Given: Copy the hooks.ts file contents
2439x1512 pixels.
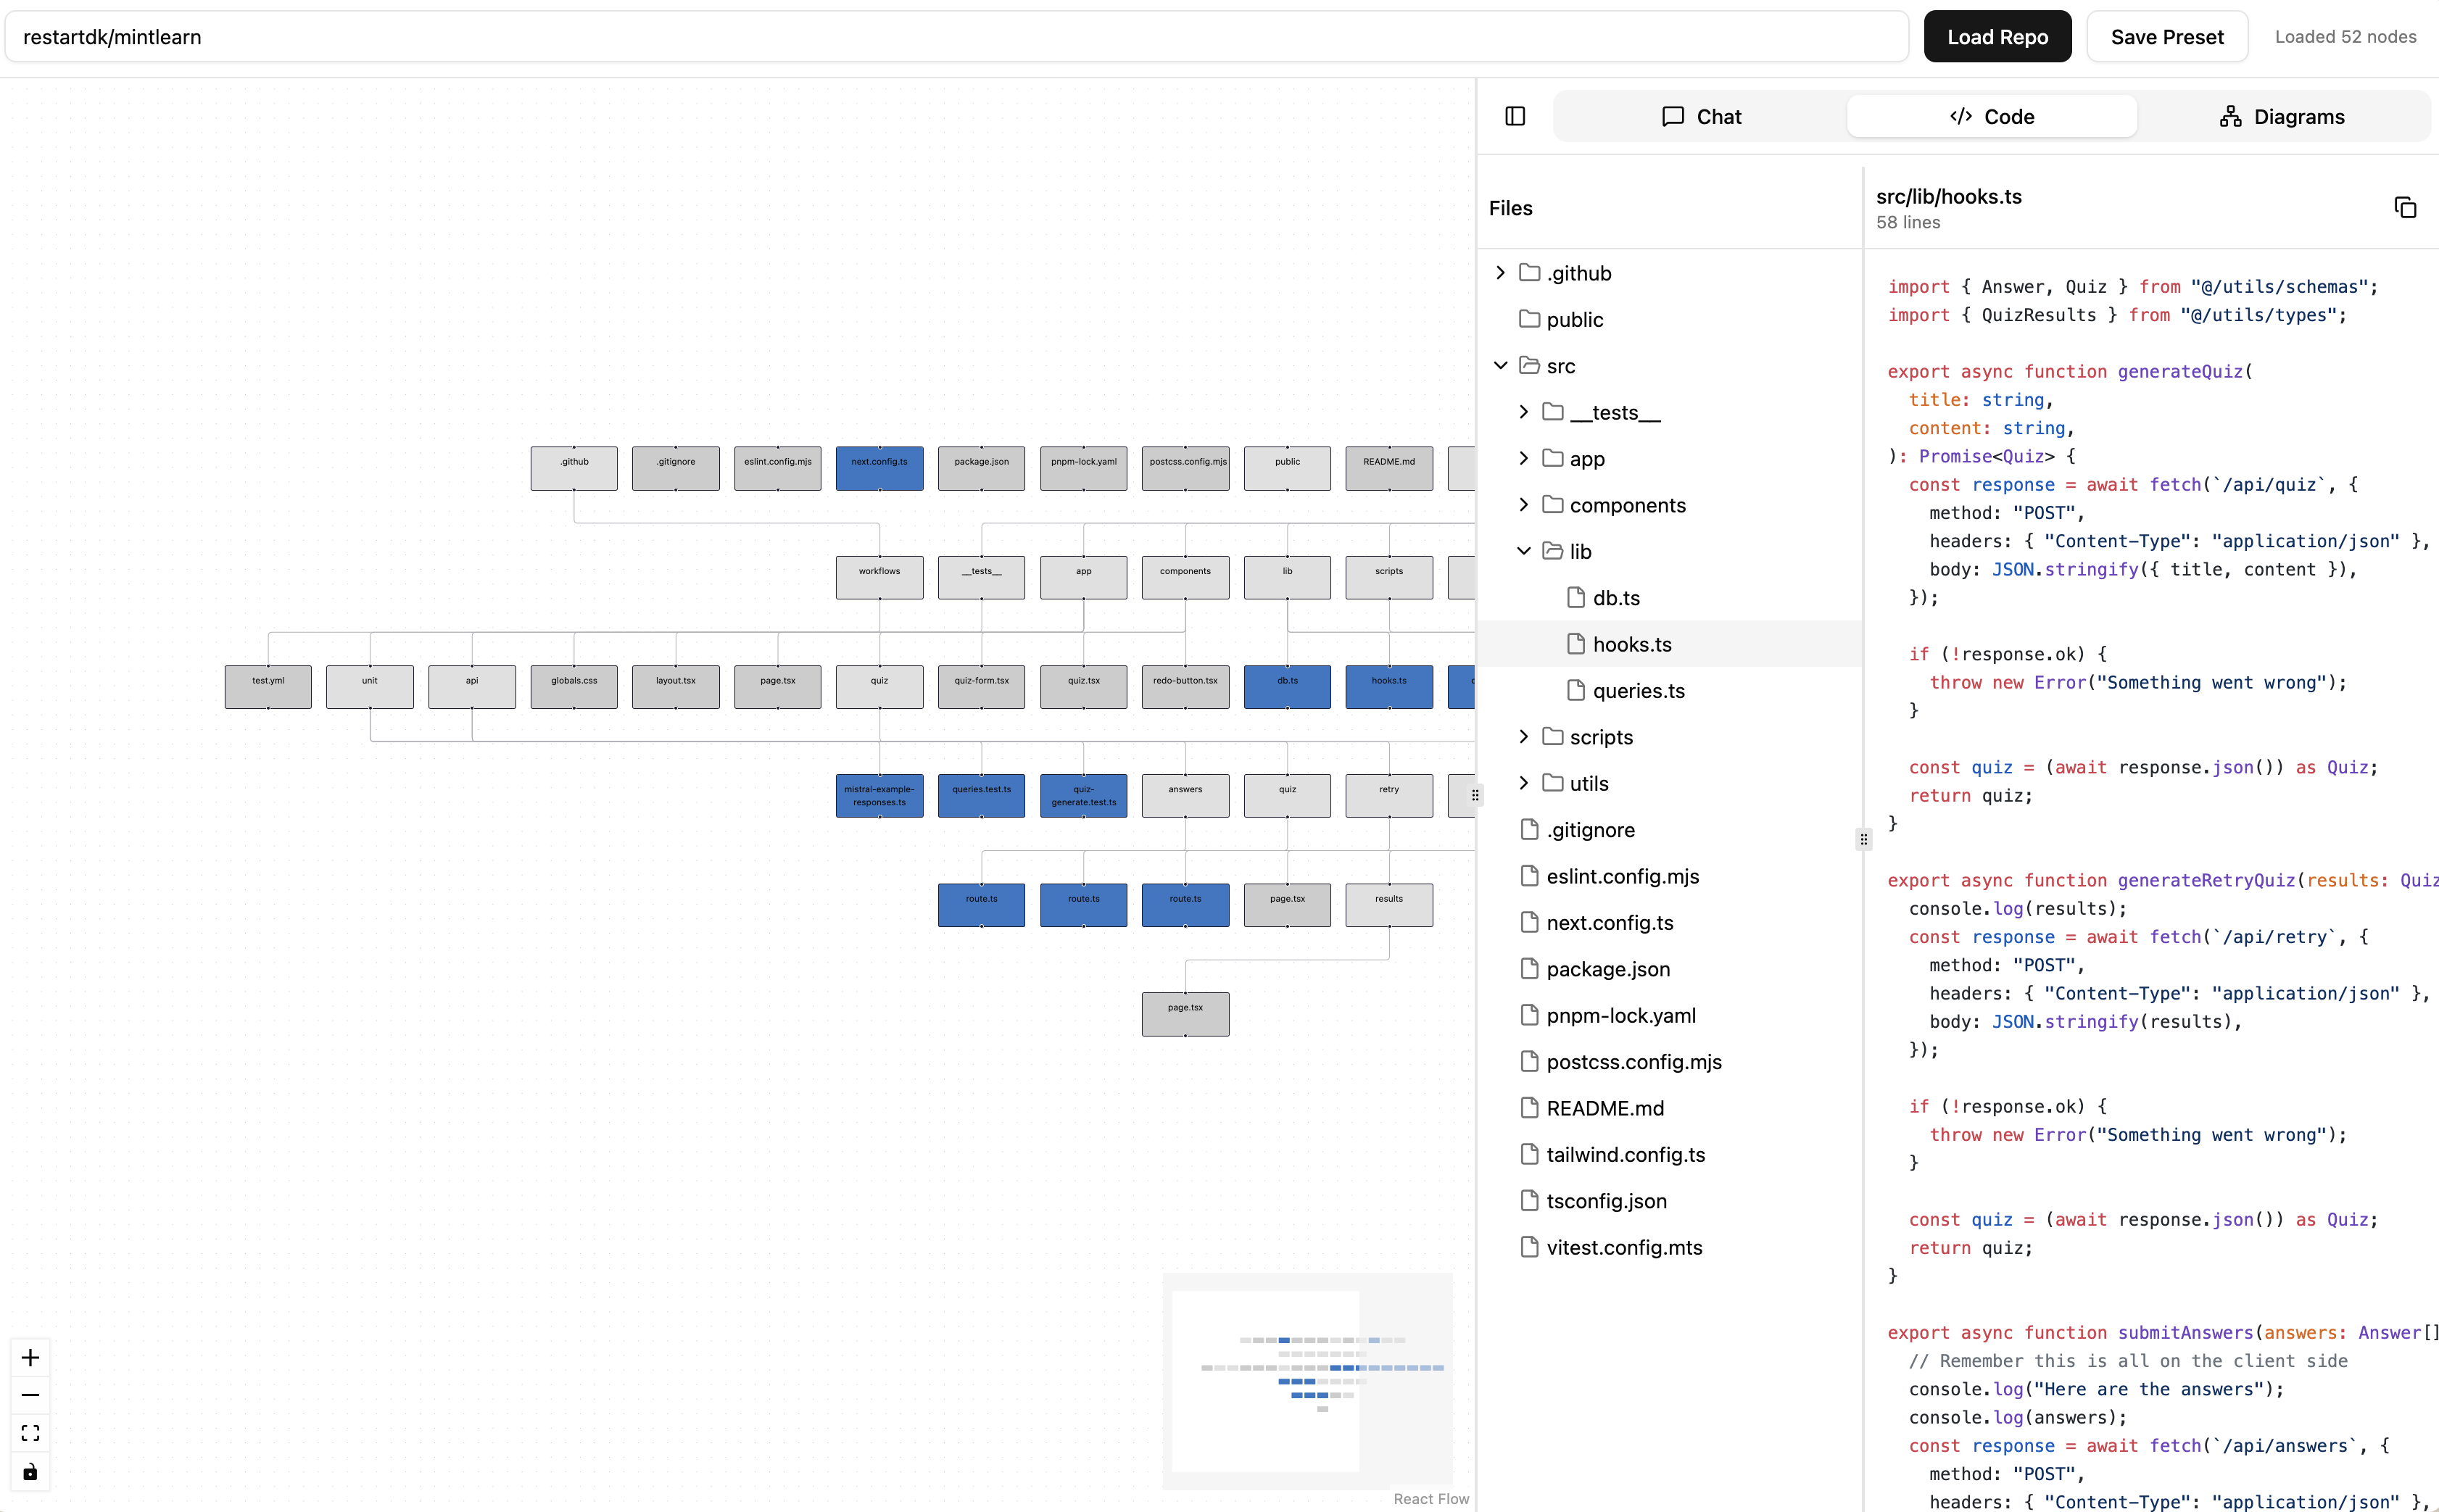Looking at the screenshot, I should click(2405, 208).
